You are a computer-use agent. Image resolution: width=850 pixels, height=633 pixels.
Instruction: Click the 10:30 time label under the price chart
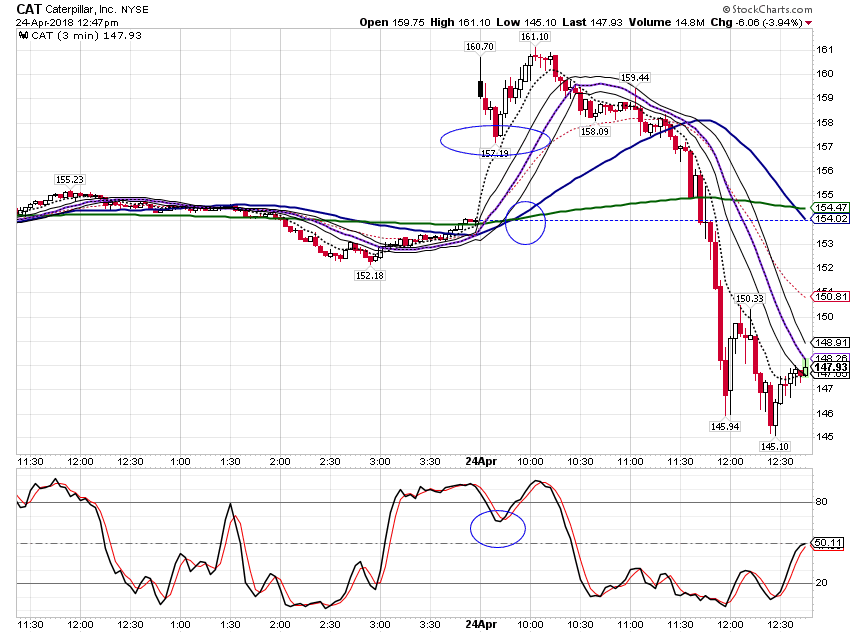coord(580,462)
